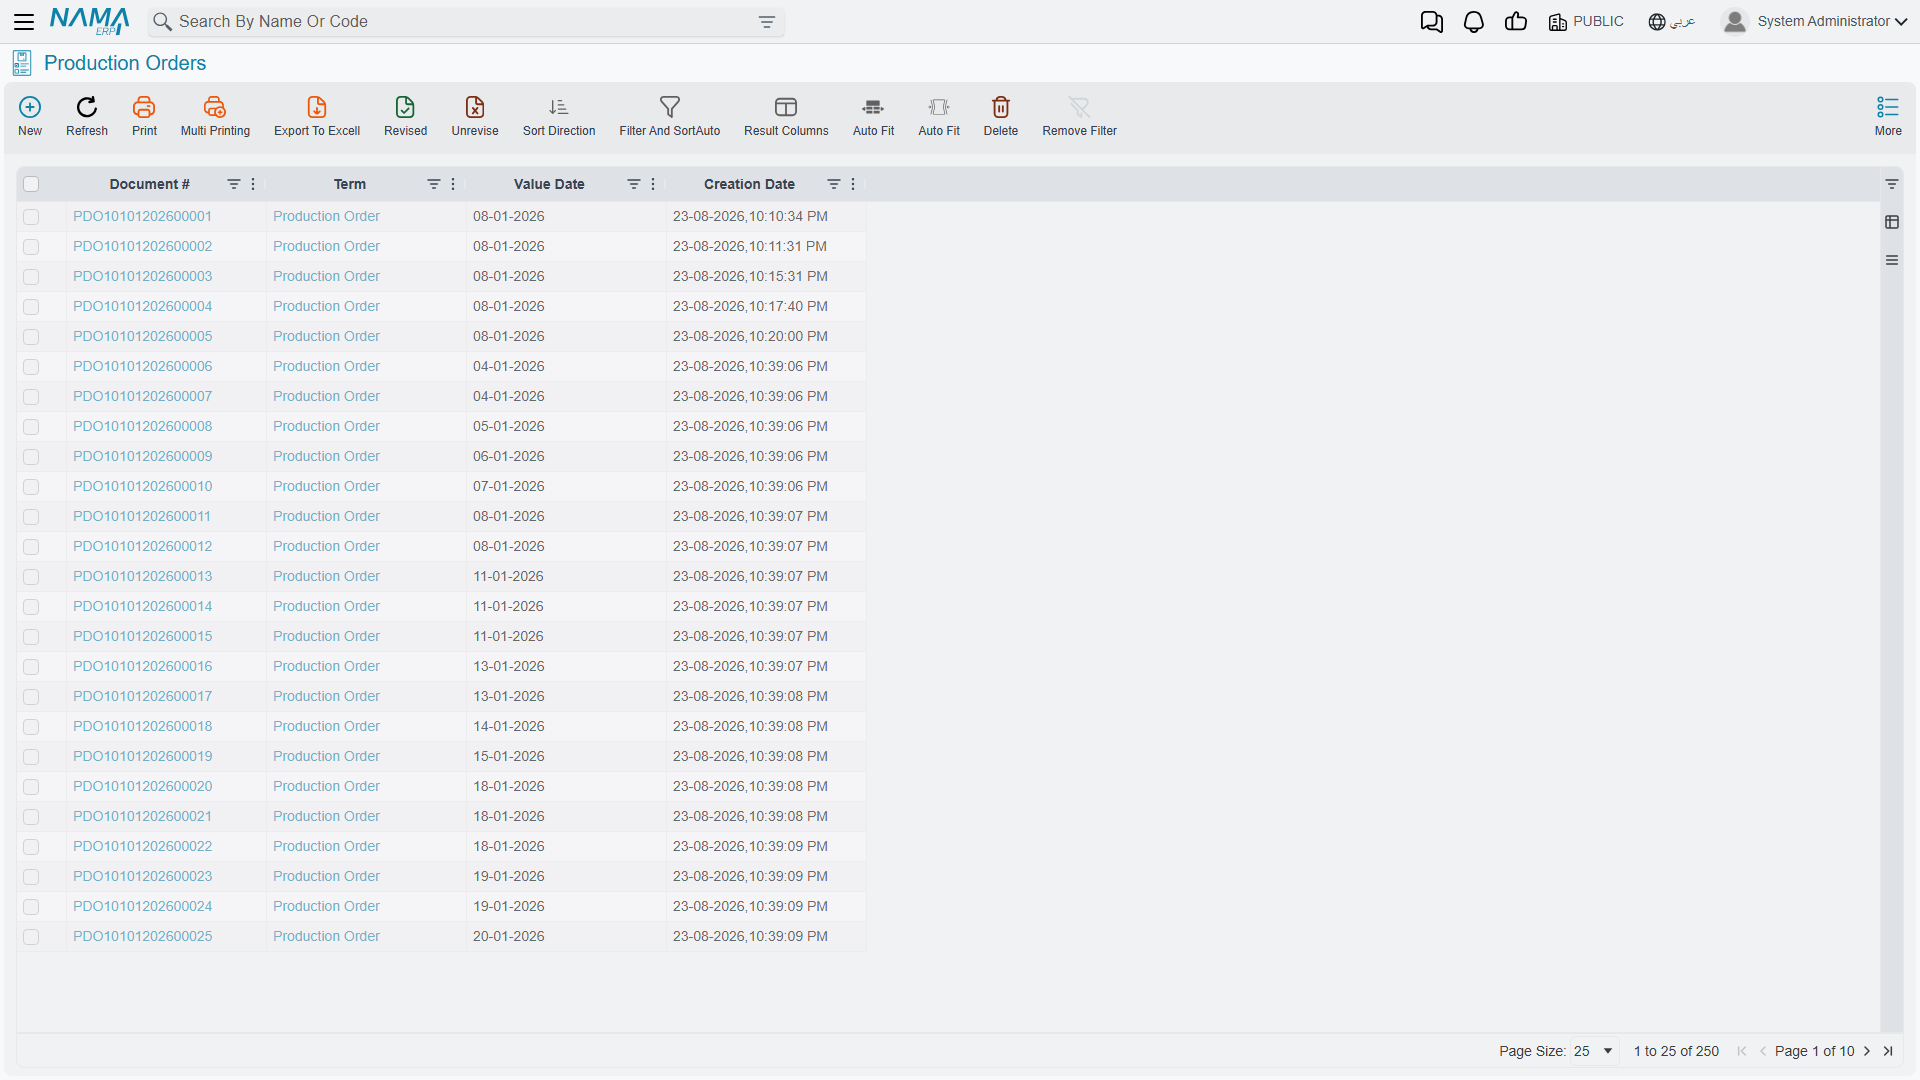Open Multi Printing

(215, 107)
